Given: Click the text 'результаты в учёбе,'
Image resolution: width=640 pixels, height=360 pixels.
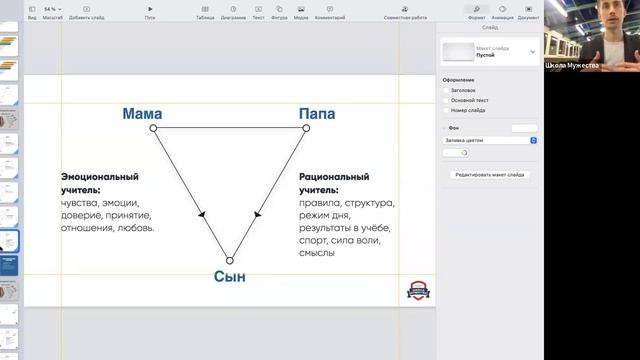Looking at the screenshot, I should click(344, 228).
